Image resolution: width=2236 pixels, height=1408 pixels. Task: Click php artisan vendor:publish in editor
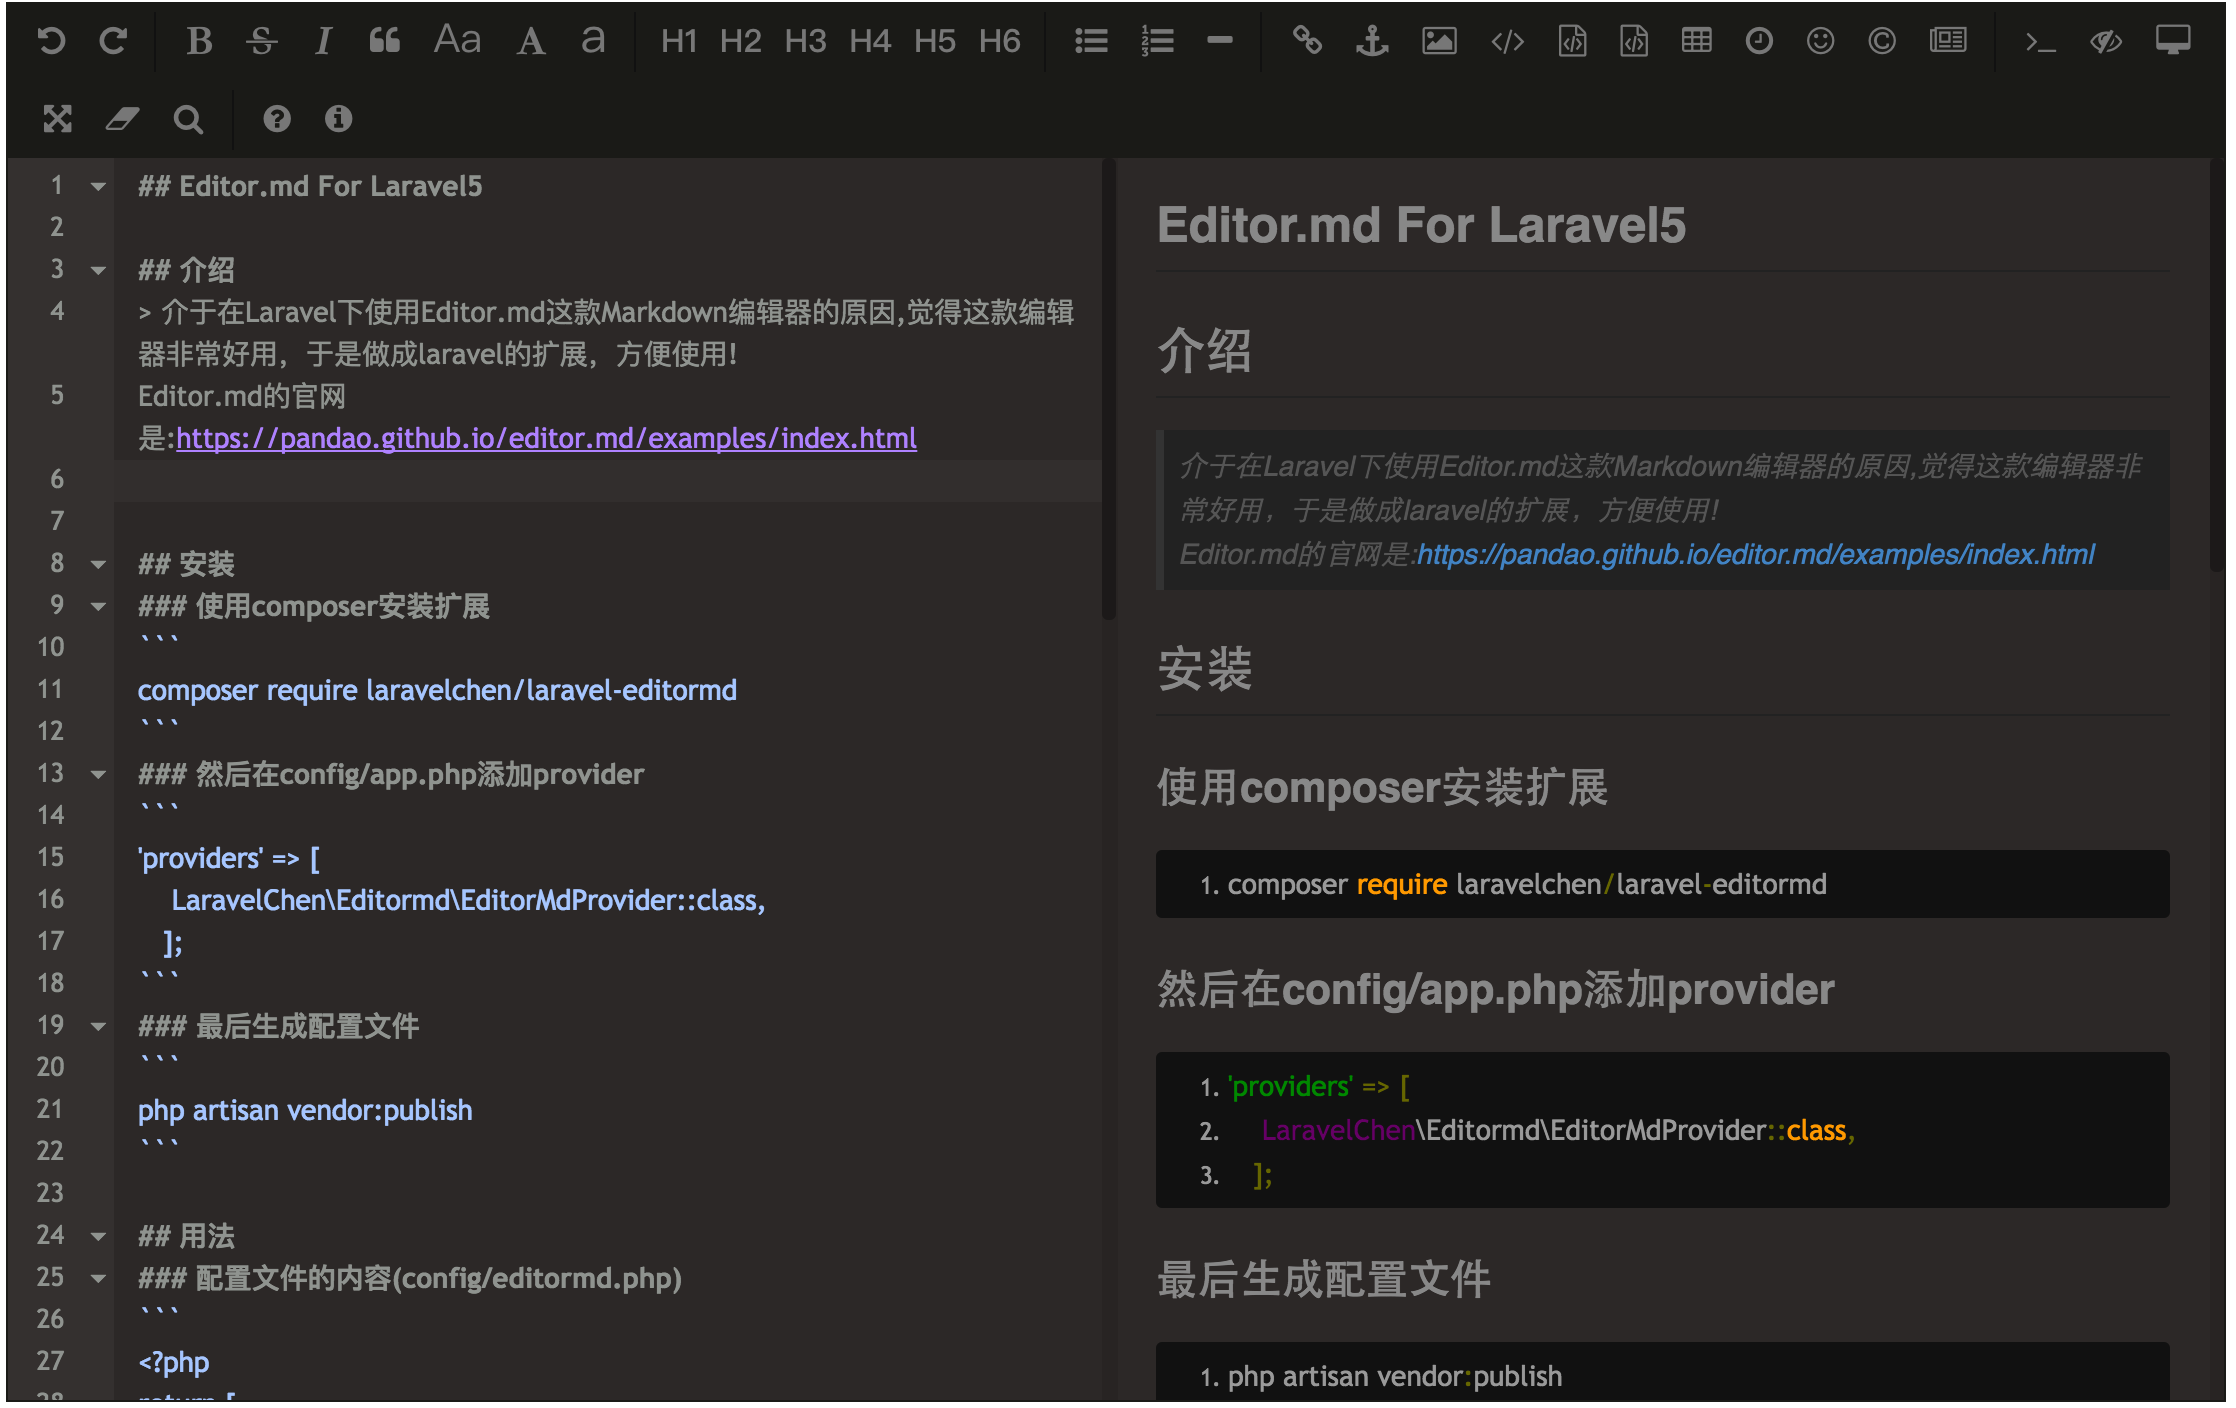[x=305, y=1111]
